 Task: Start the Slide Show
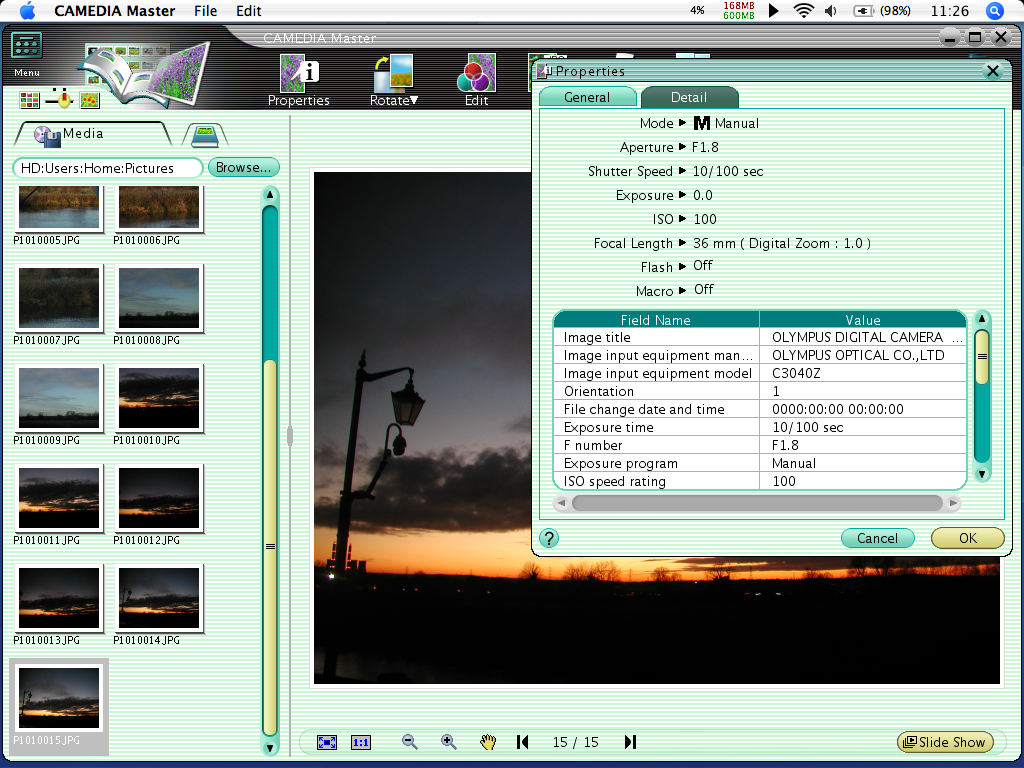[x=945, y=742]
